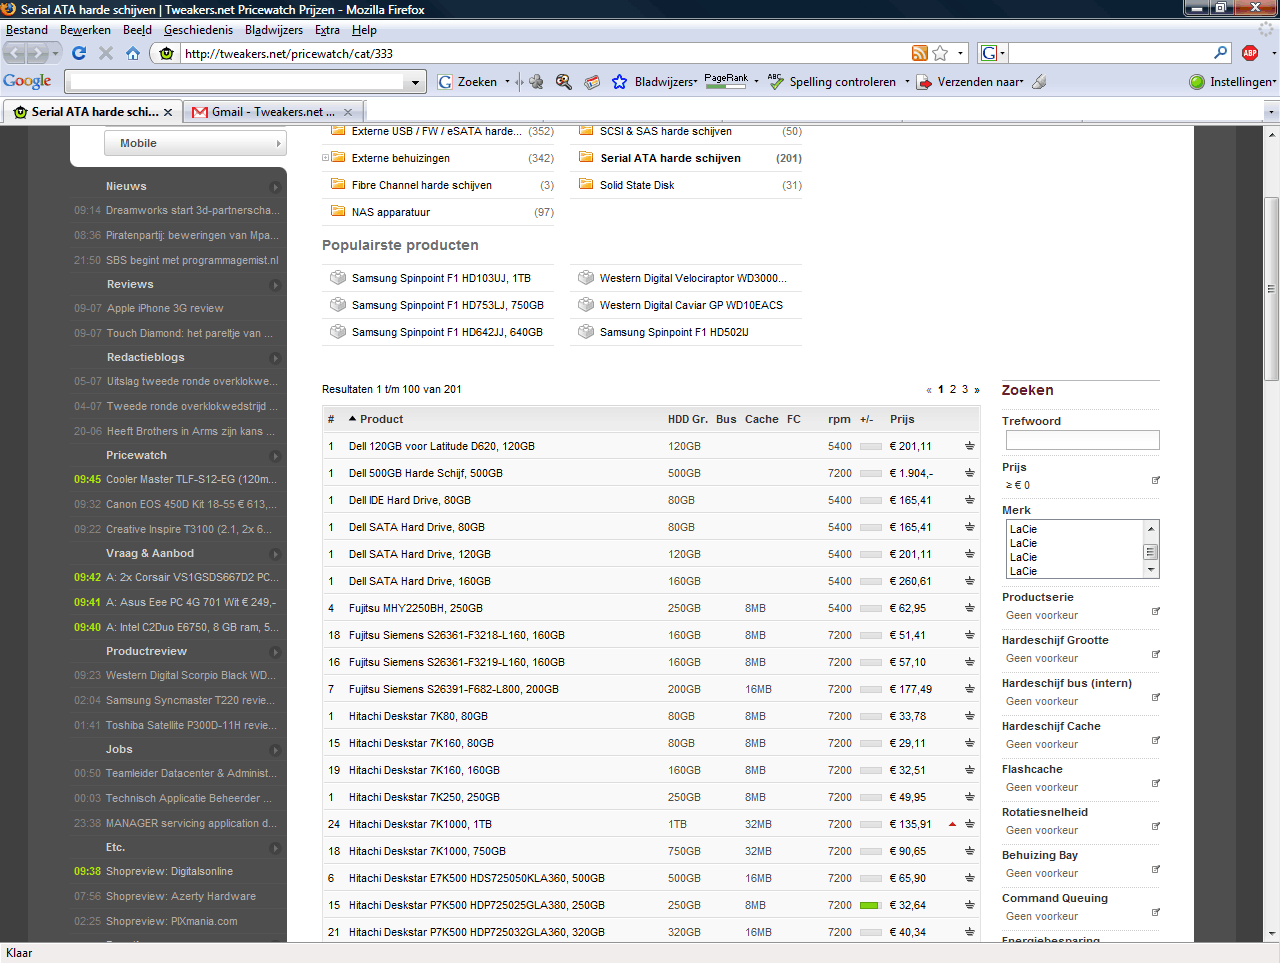Click the Rotatiesnelheid filter edit icon
This screenshot has width=1280, height=964.
click(1156, 825)
